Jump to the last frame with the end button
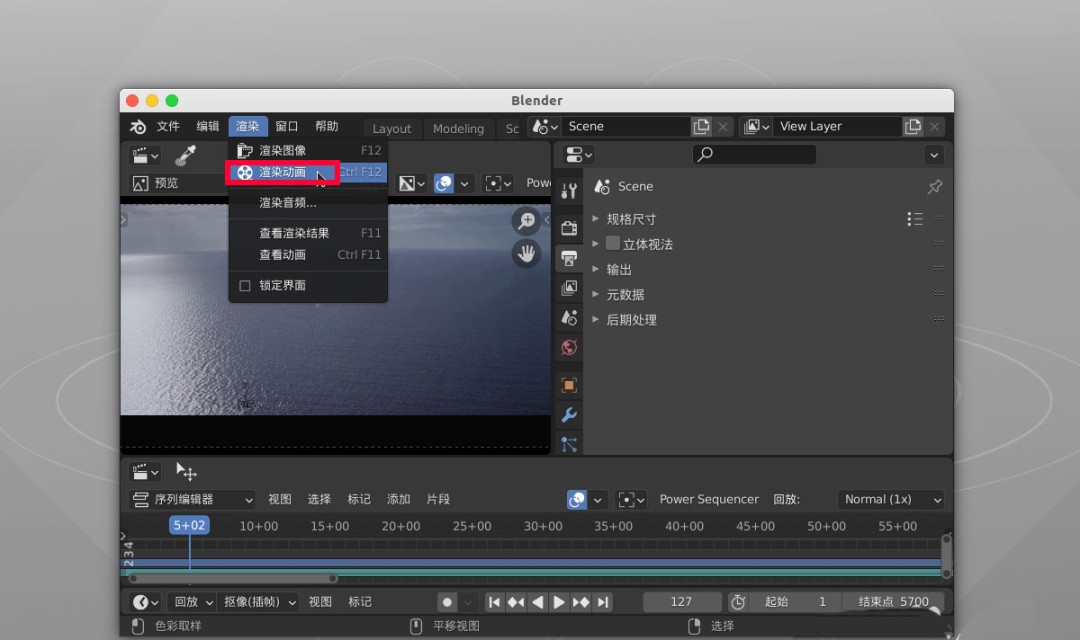Screen dimensions: 1080x640 click(602, 602)
